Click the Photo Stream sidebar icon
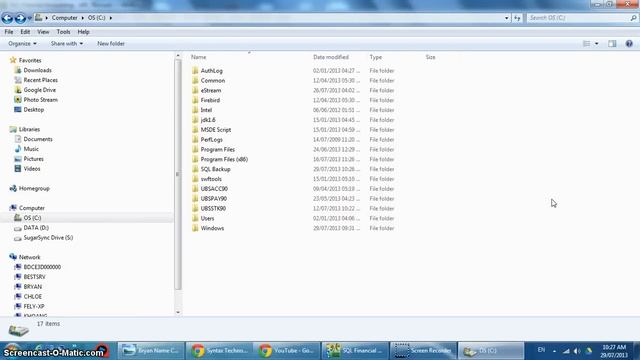 pos(18,100)
